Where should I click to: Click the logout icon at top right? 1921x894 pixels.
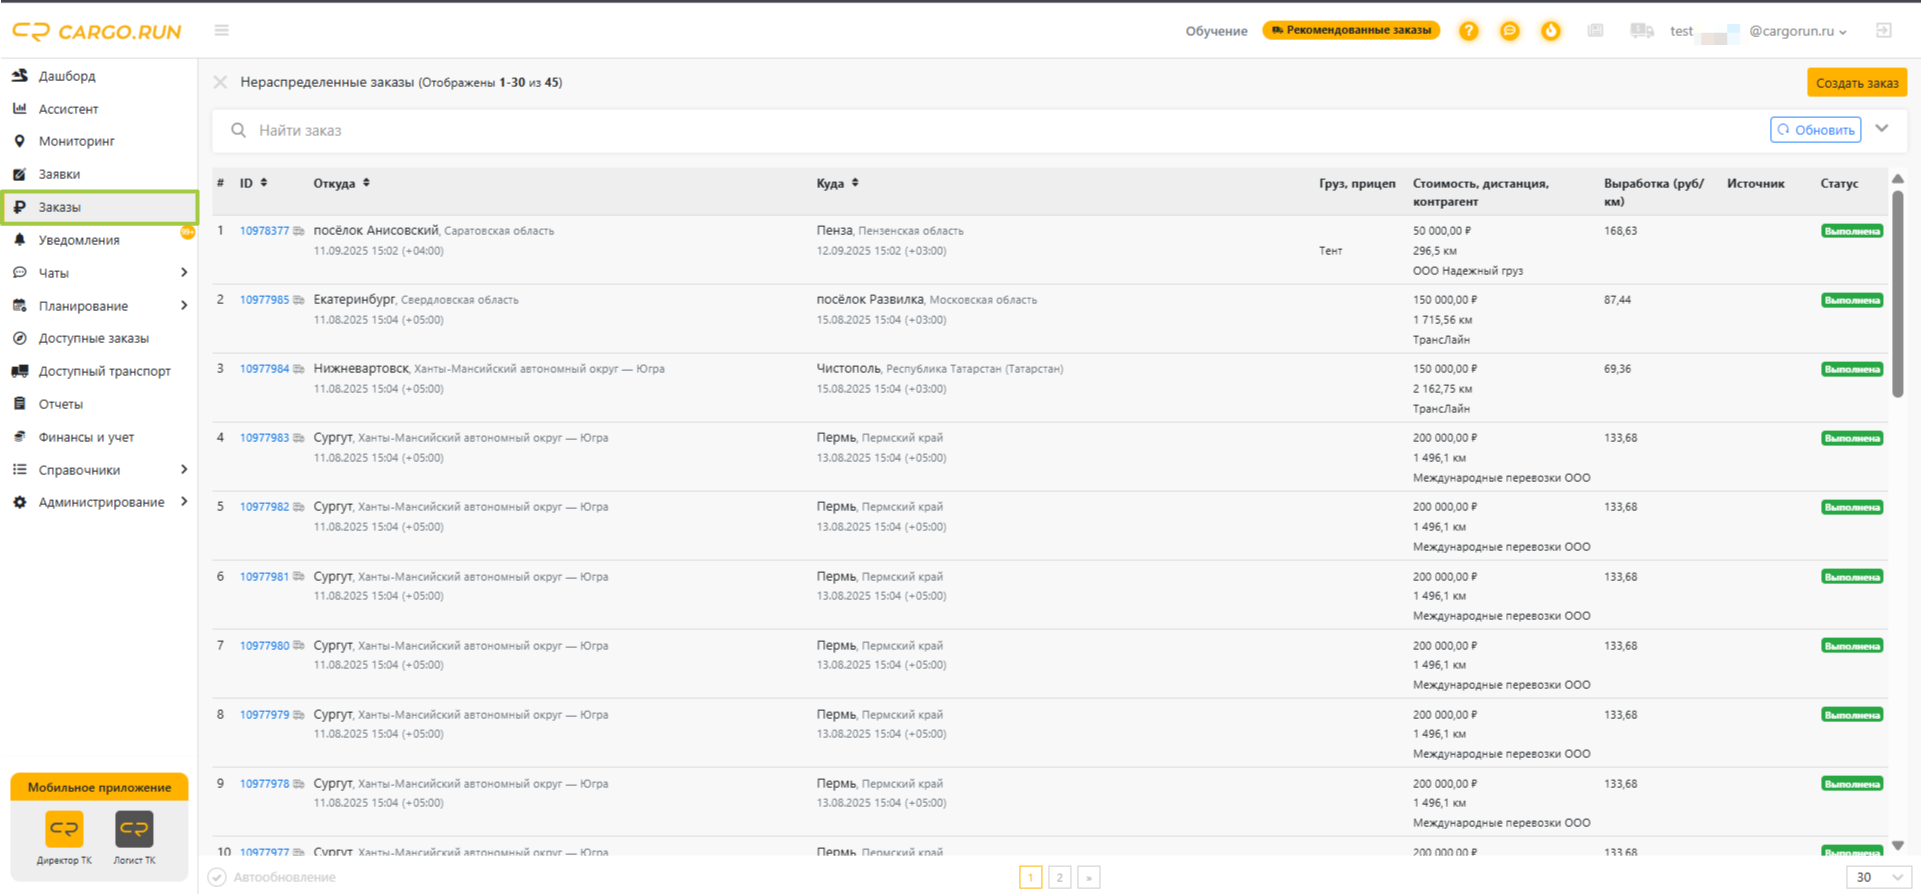click(x=1883, y=31)
